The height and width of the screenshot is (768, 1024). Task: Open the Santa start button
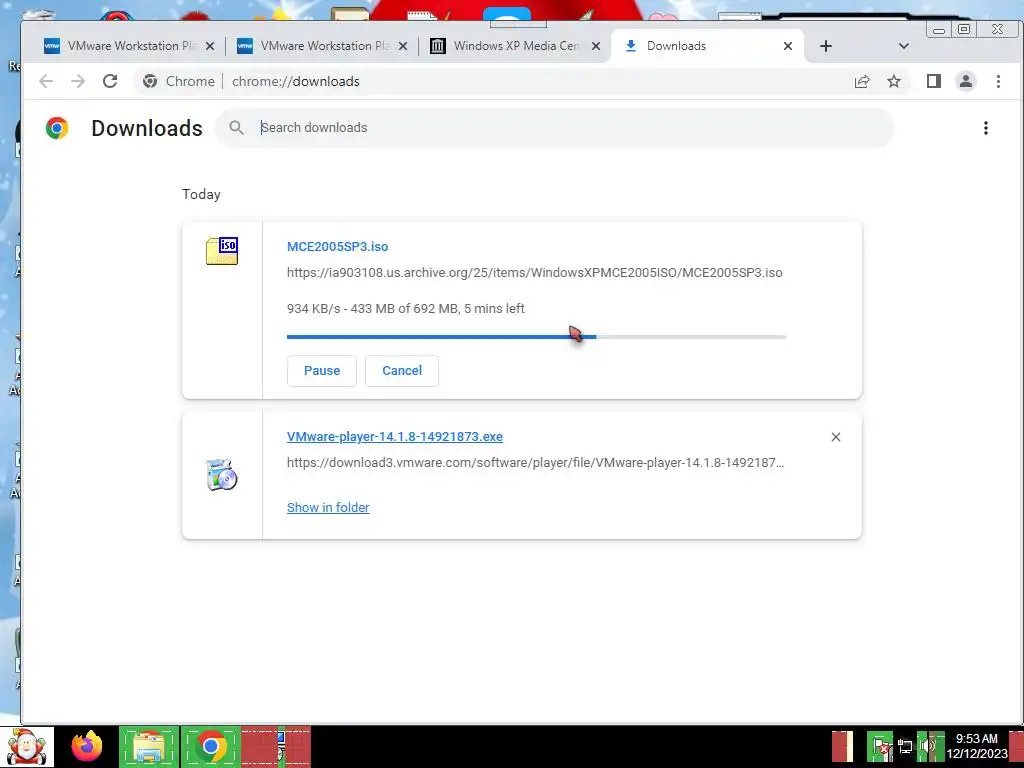point(27,746)
